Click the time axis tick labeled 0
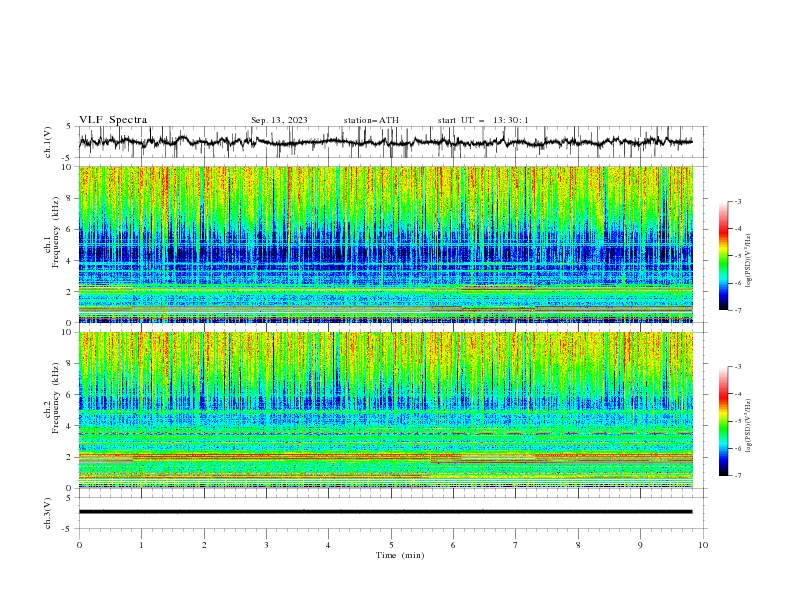Screen dimensions: 792x612 click(x=79, y=545)
